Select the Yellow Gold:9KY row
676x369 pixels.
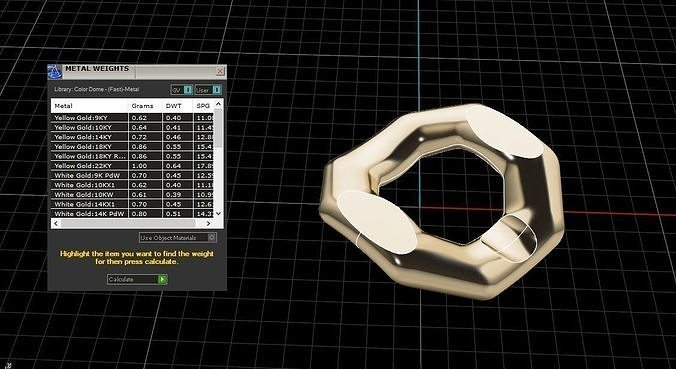(x=132, y=118)
